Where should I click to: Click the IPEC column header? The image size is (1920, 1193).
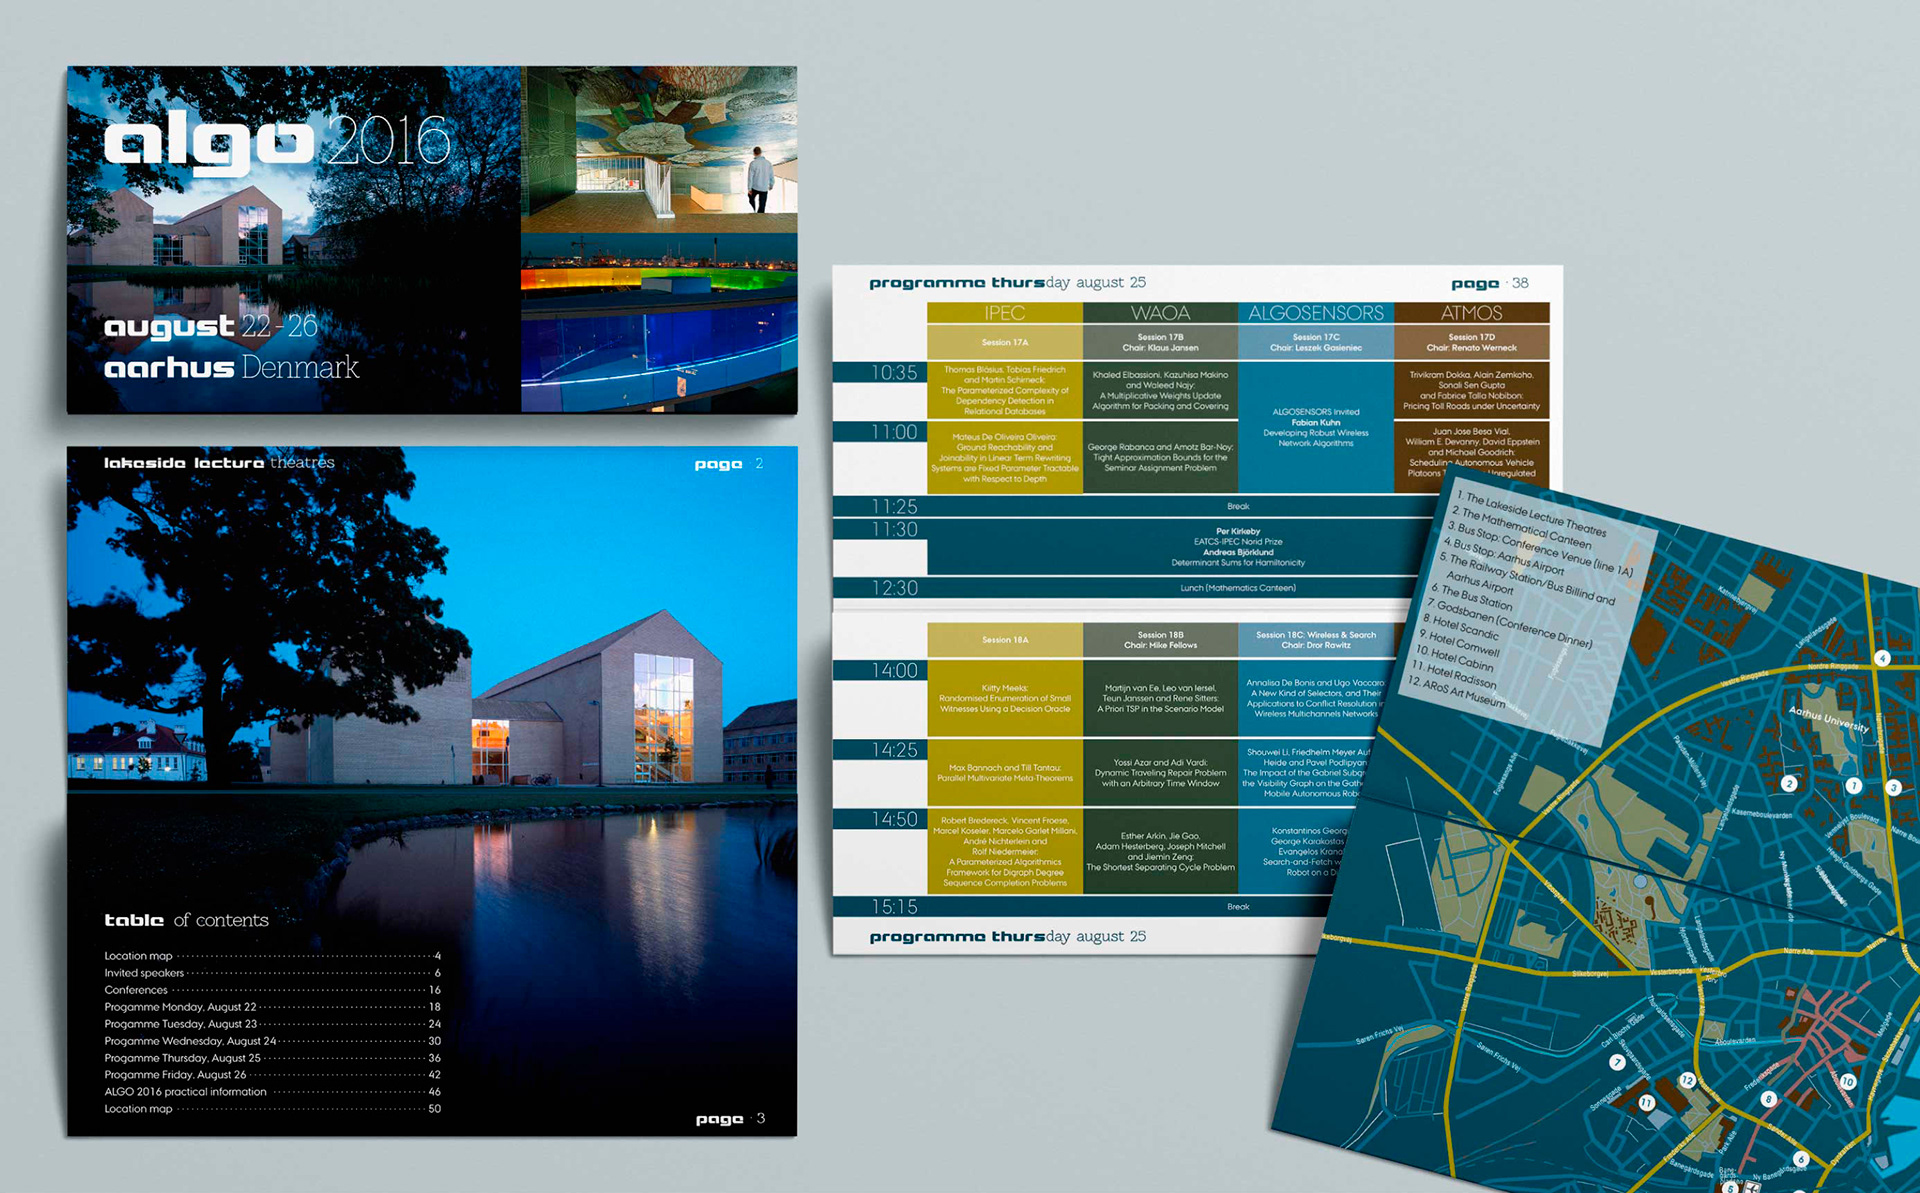click(1004, 313)
